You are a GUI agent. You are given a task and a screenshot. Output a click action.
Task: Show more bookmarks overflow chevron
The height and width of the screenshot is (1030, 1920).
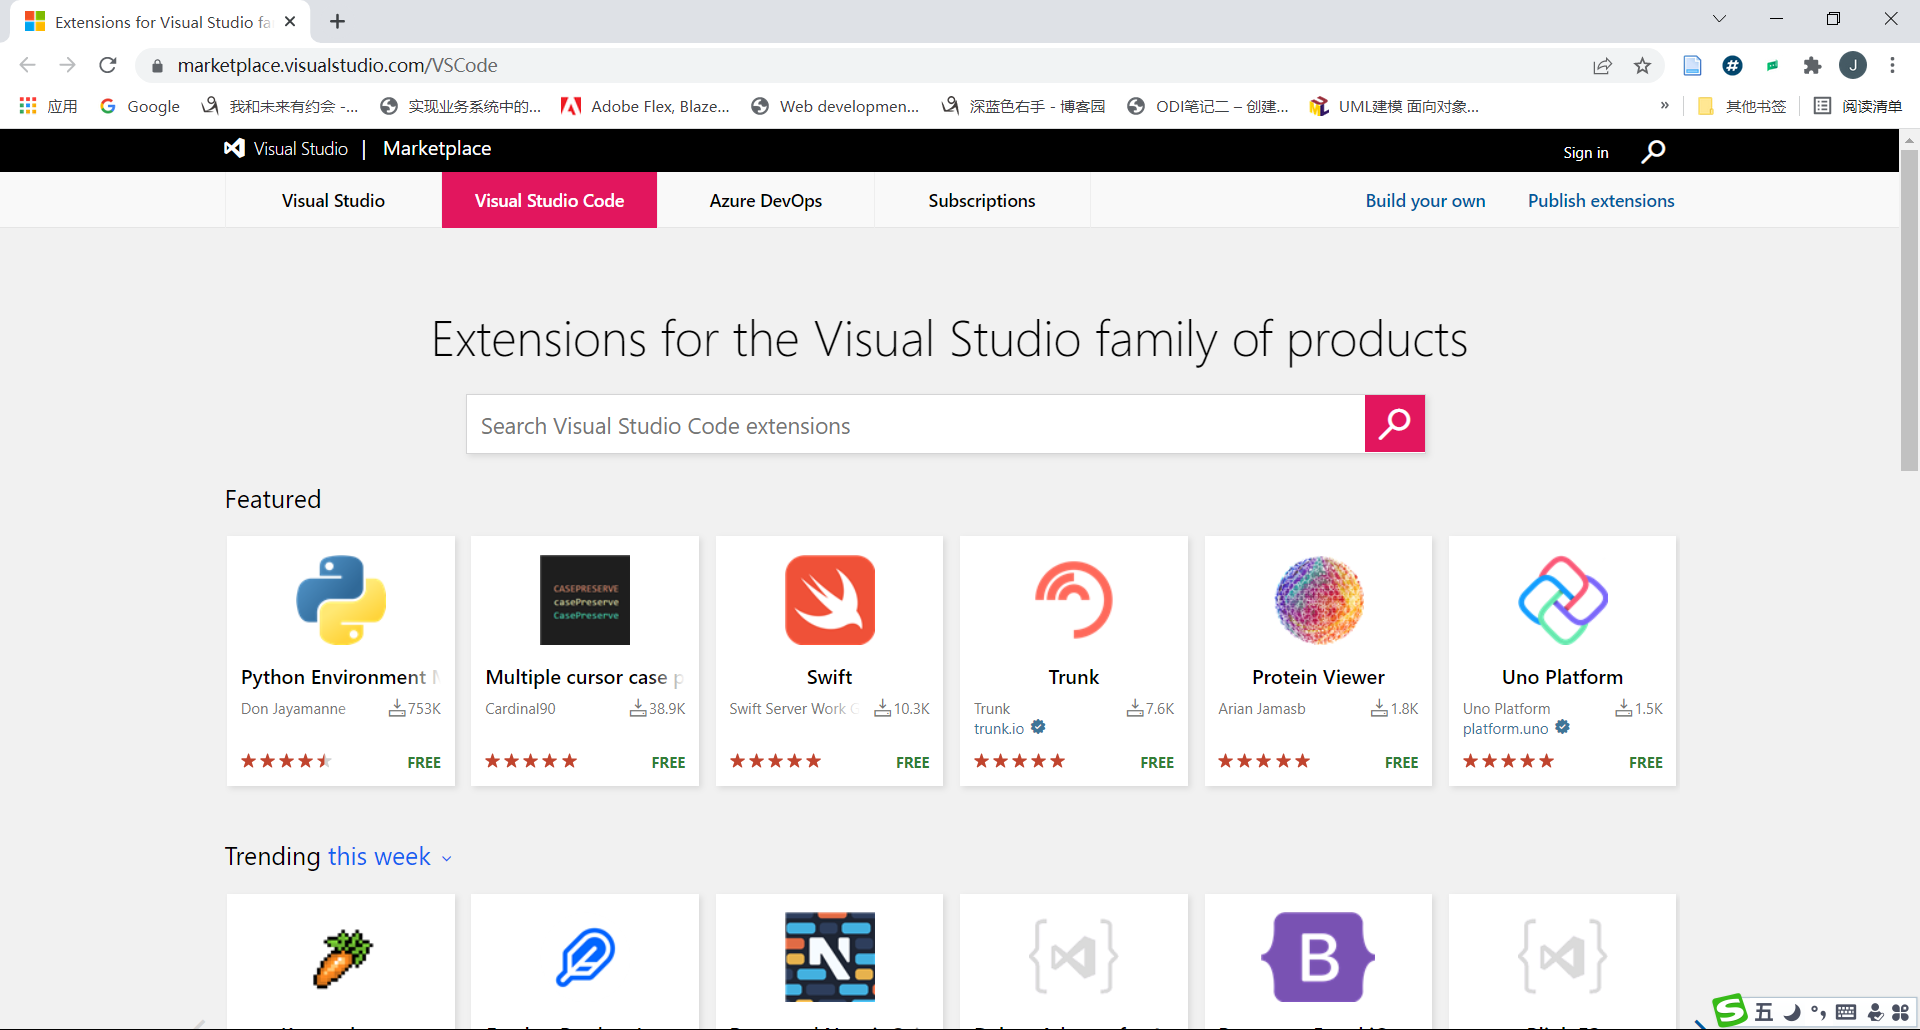(x=1665, y=105)
